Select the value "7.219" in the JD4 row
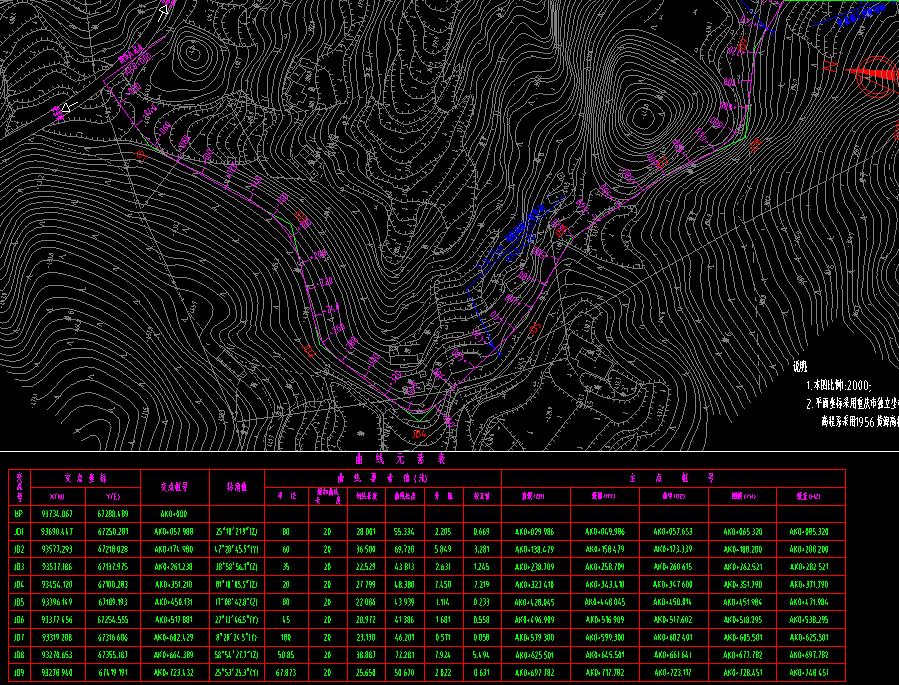The image size is (899, 685). (482, 584)
